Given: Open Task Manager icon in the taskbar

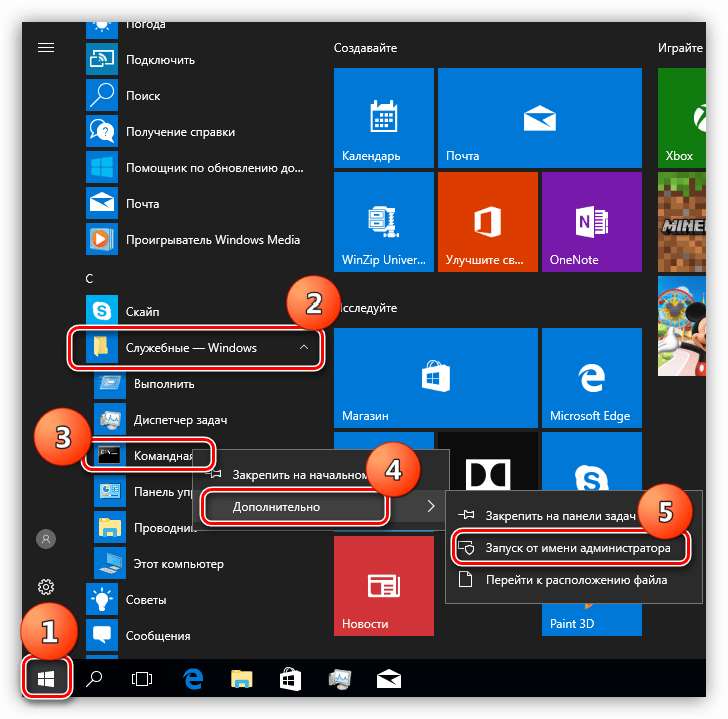Looking at the screenshot, I should pyautogui.click(x=339, y=679).
